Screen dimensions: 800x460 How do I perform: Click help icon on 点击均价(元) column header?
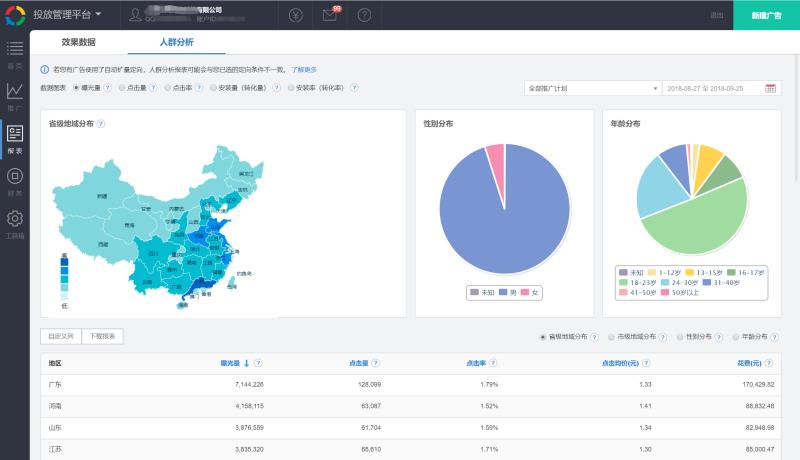[646, 363]
